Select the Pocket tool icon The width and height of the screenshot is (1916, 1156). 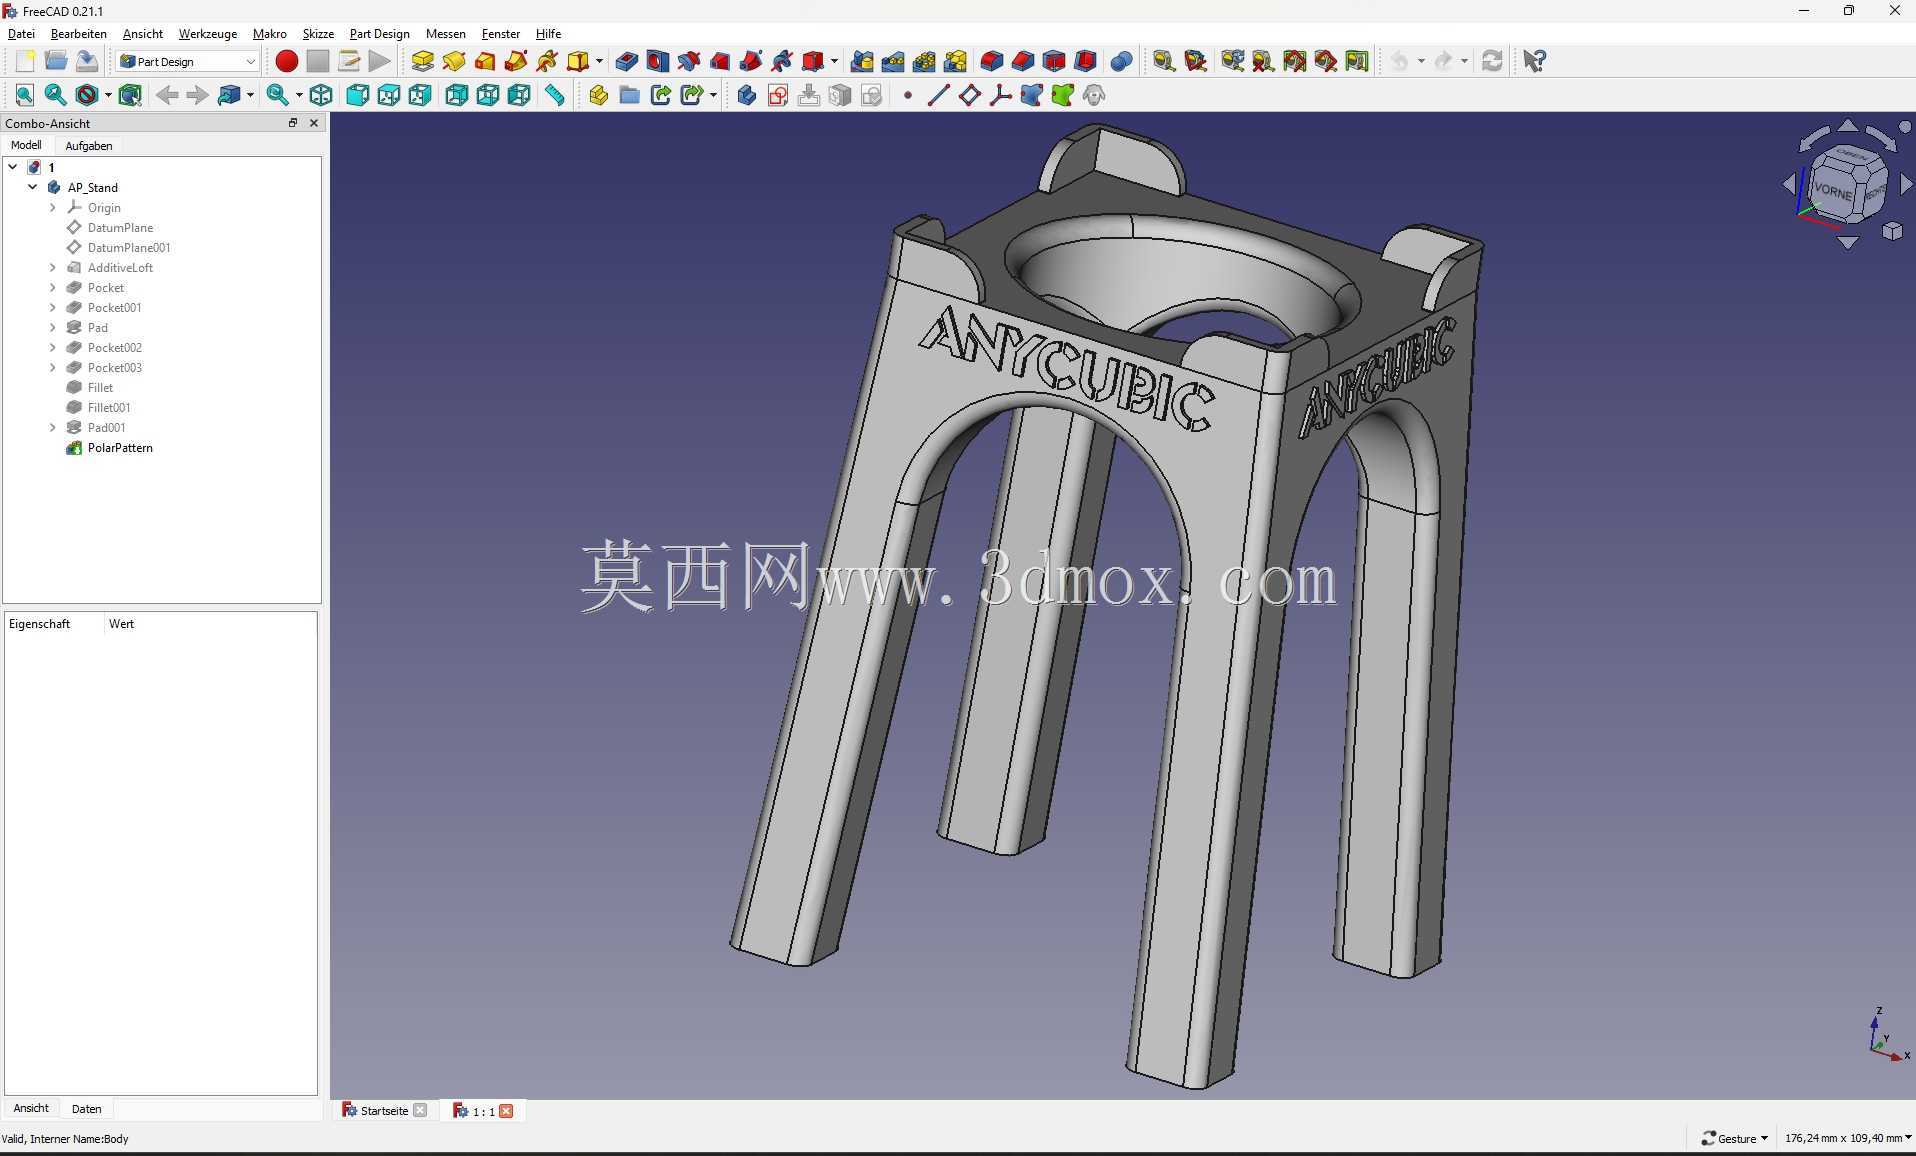[x=626, y=61]
